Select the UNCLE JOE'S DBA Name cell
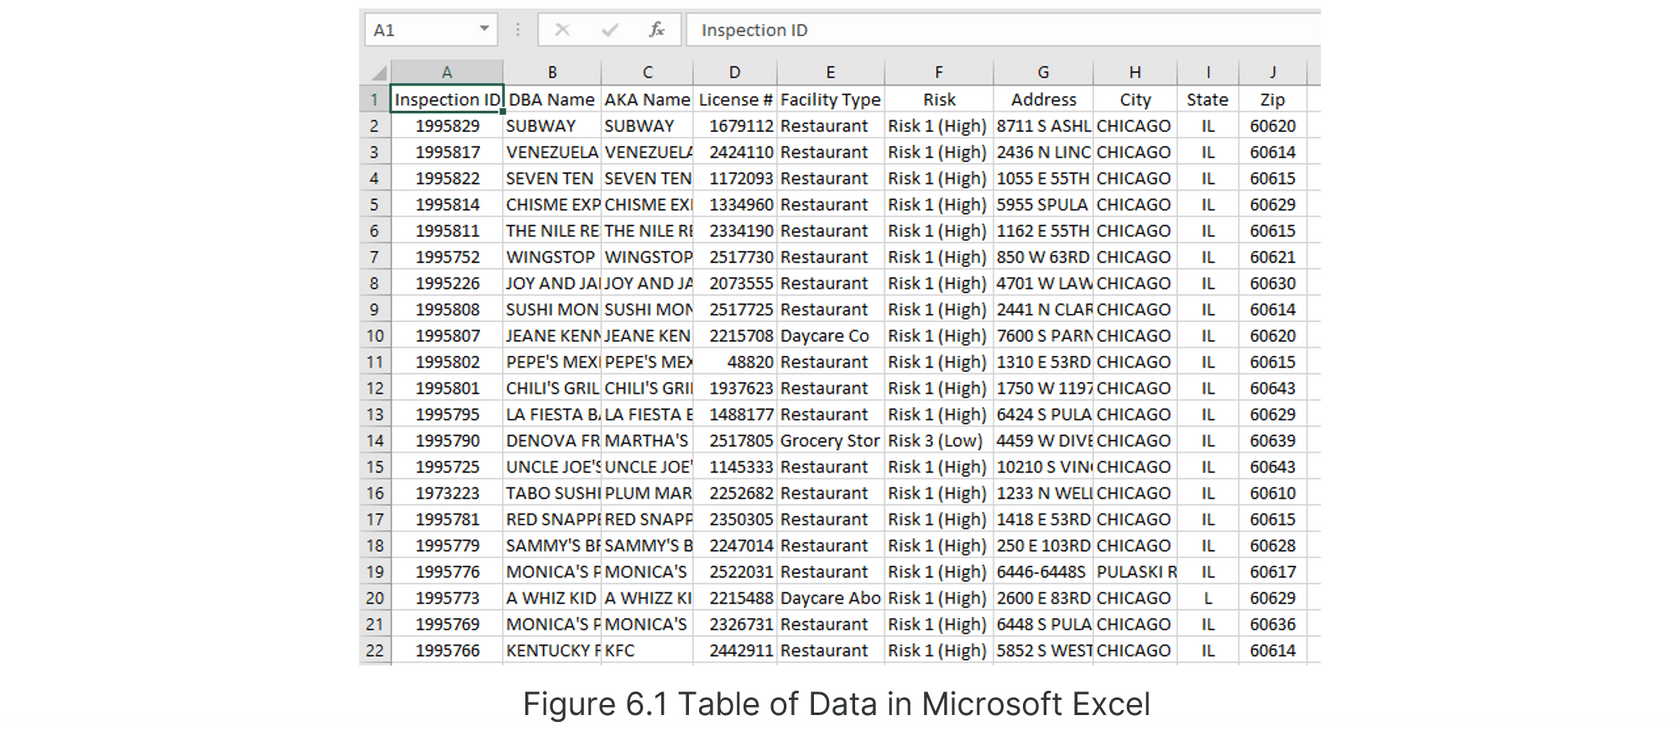This screenshot has height=742, width=1680. coord(552,467)
